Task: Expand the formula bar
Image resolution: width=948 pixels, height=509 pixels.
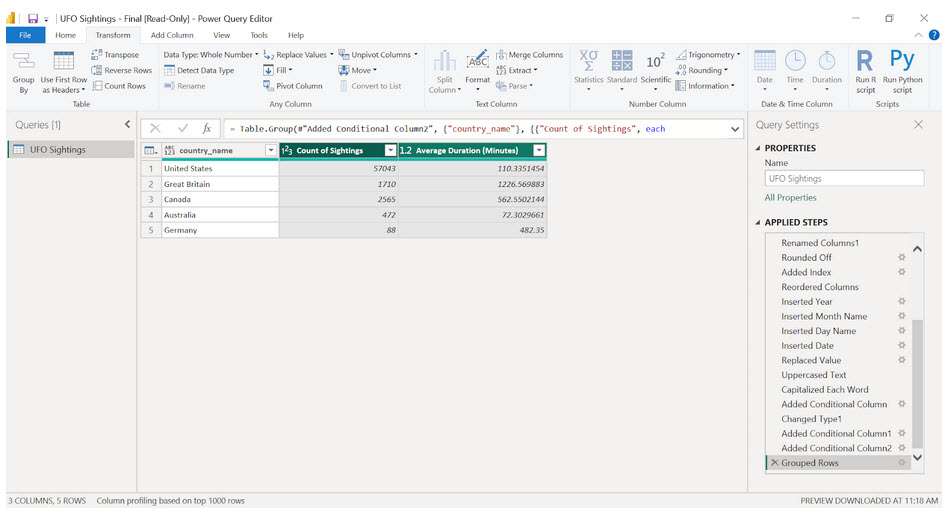Action: pyautogui.click(x=735, y=129)
